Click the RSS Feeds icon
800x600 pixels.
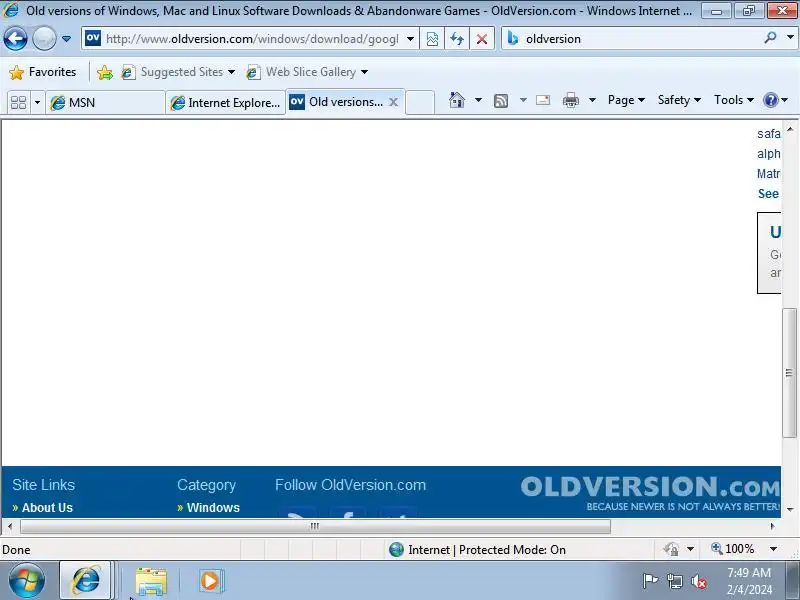[x=501, y=101]
